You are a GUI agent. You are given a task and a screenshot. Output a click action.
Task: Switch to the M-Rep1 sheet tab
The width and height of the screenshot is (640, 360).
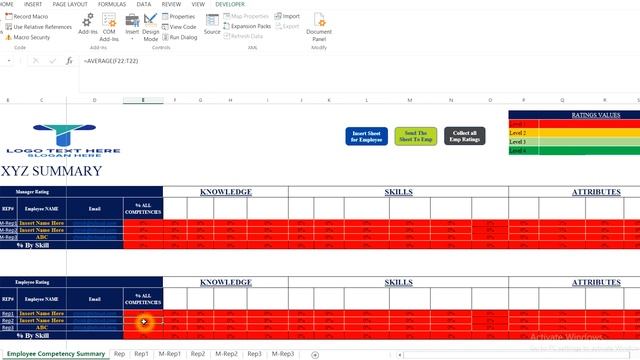(x=169, y=354)
